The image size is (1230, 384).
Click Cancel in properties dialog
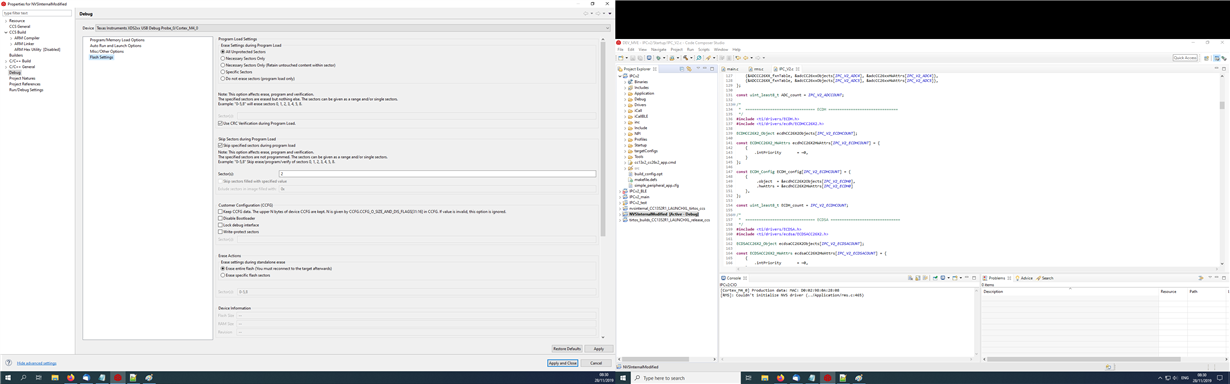pyautogui.click(x=596, y=363)
